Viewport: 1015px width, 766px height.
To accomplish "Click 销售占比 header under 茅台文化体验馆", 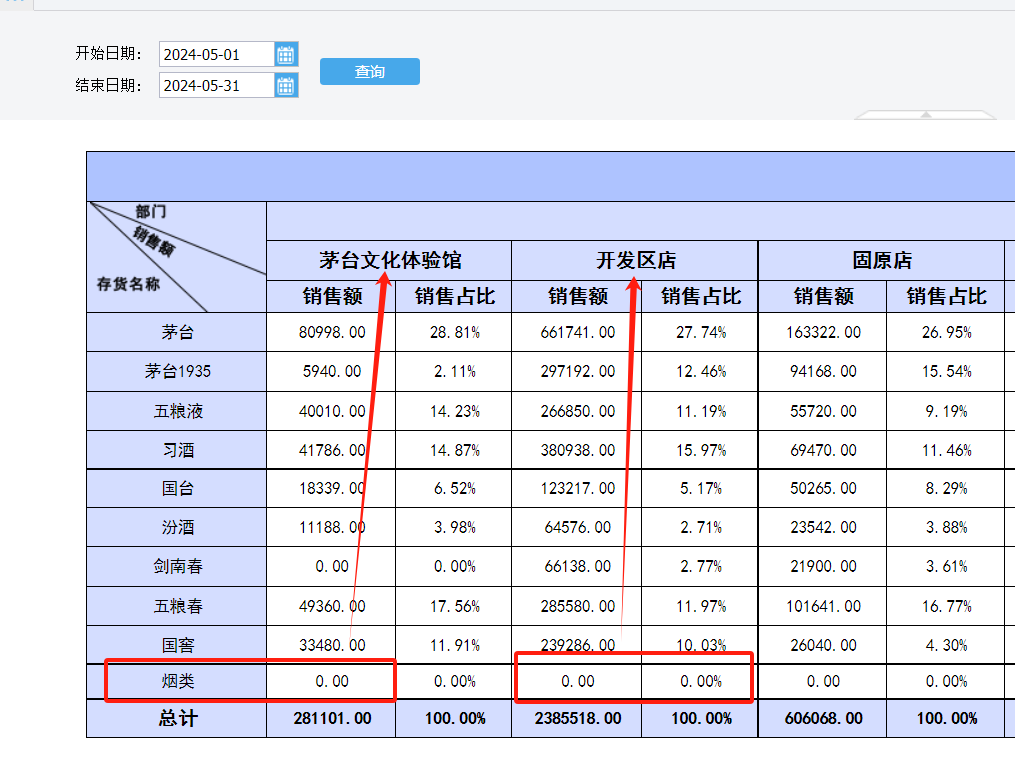I will click(454, 296).
